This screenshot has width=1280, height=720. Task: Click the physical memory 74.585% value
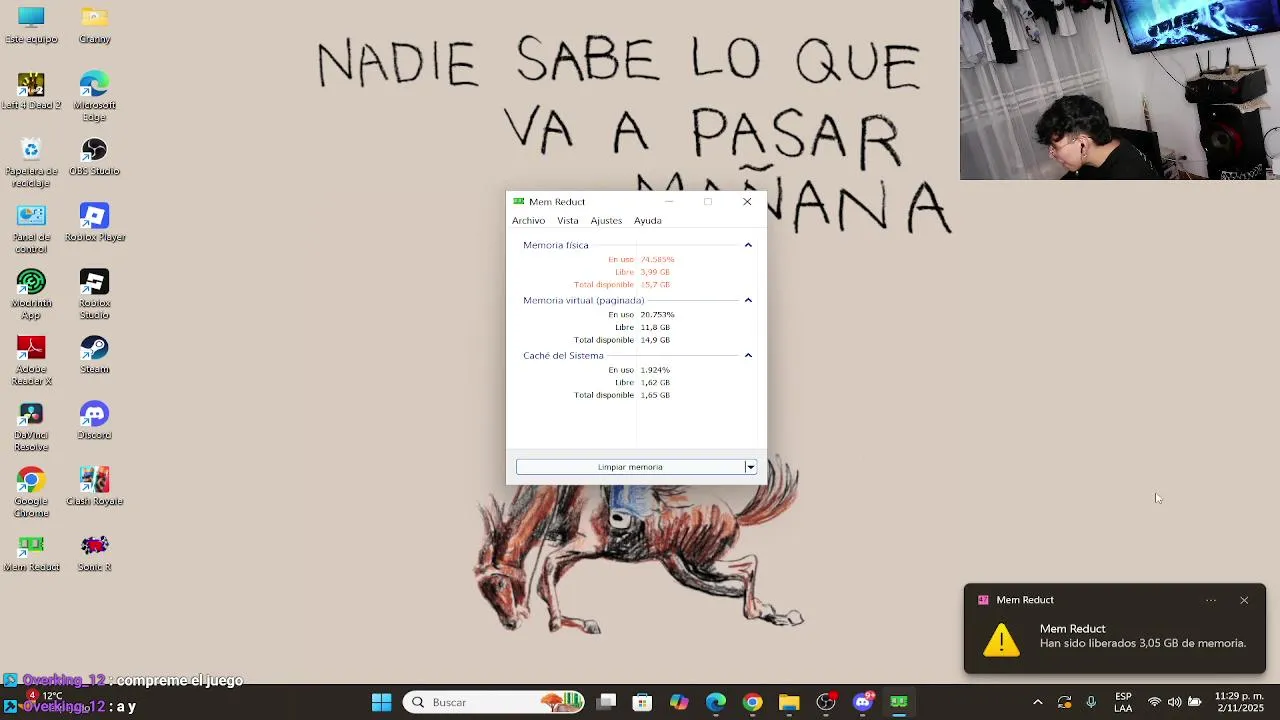(657, 259)
